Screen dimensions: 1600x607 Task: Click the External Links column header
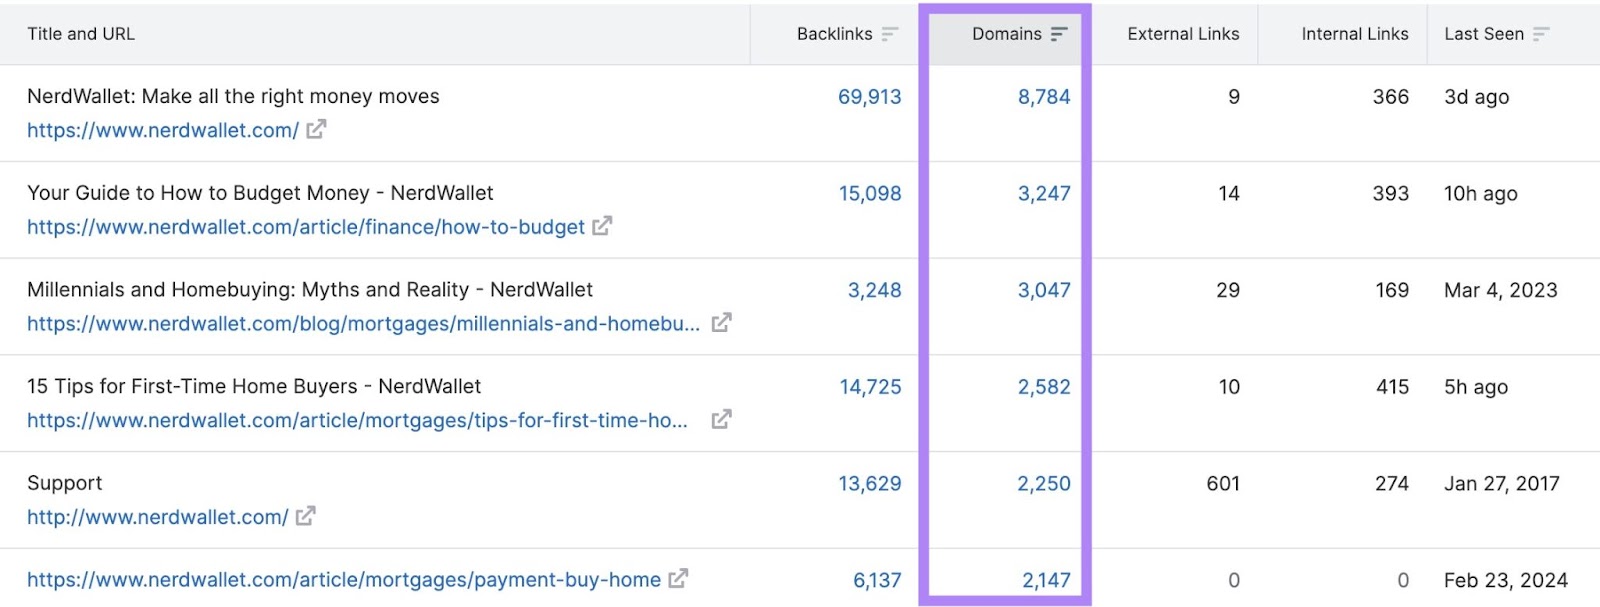click(1182, 34)
